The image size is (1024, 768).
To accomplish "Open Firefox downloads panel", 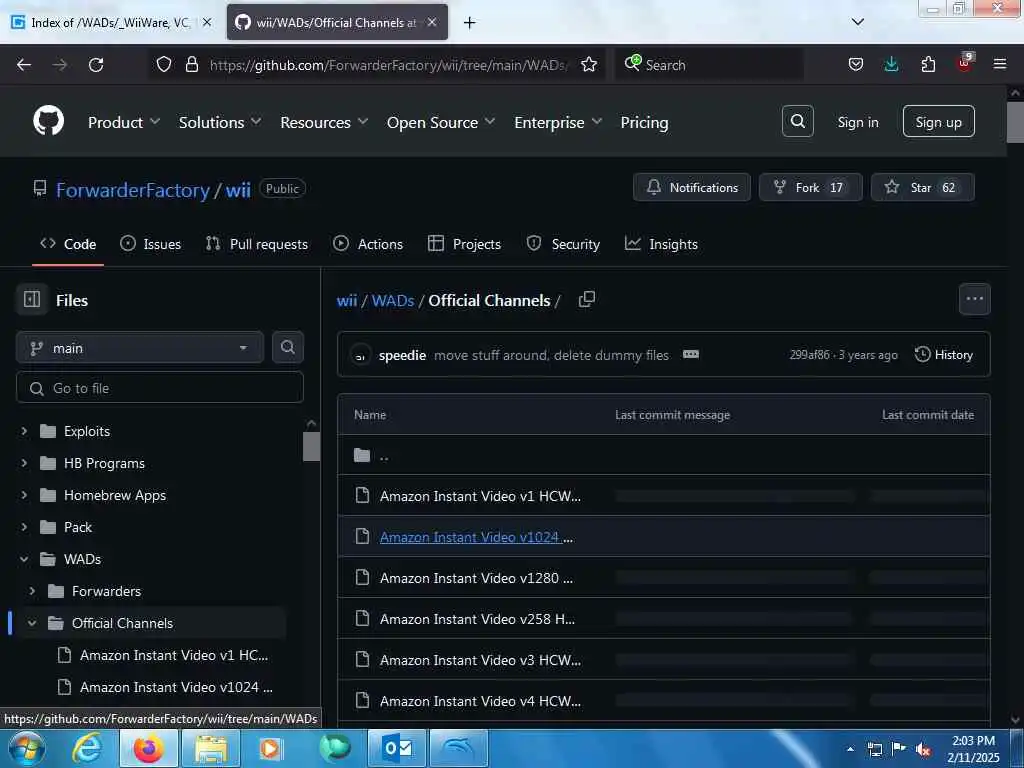I will 891,64.
